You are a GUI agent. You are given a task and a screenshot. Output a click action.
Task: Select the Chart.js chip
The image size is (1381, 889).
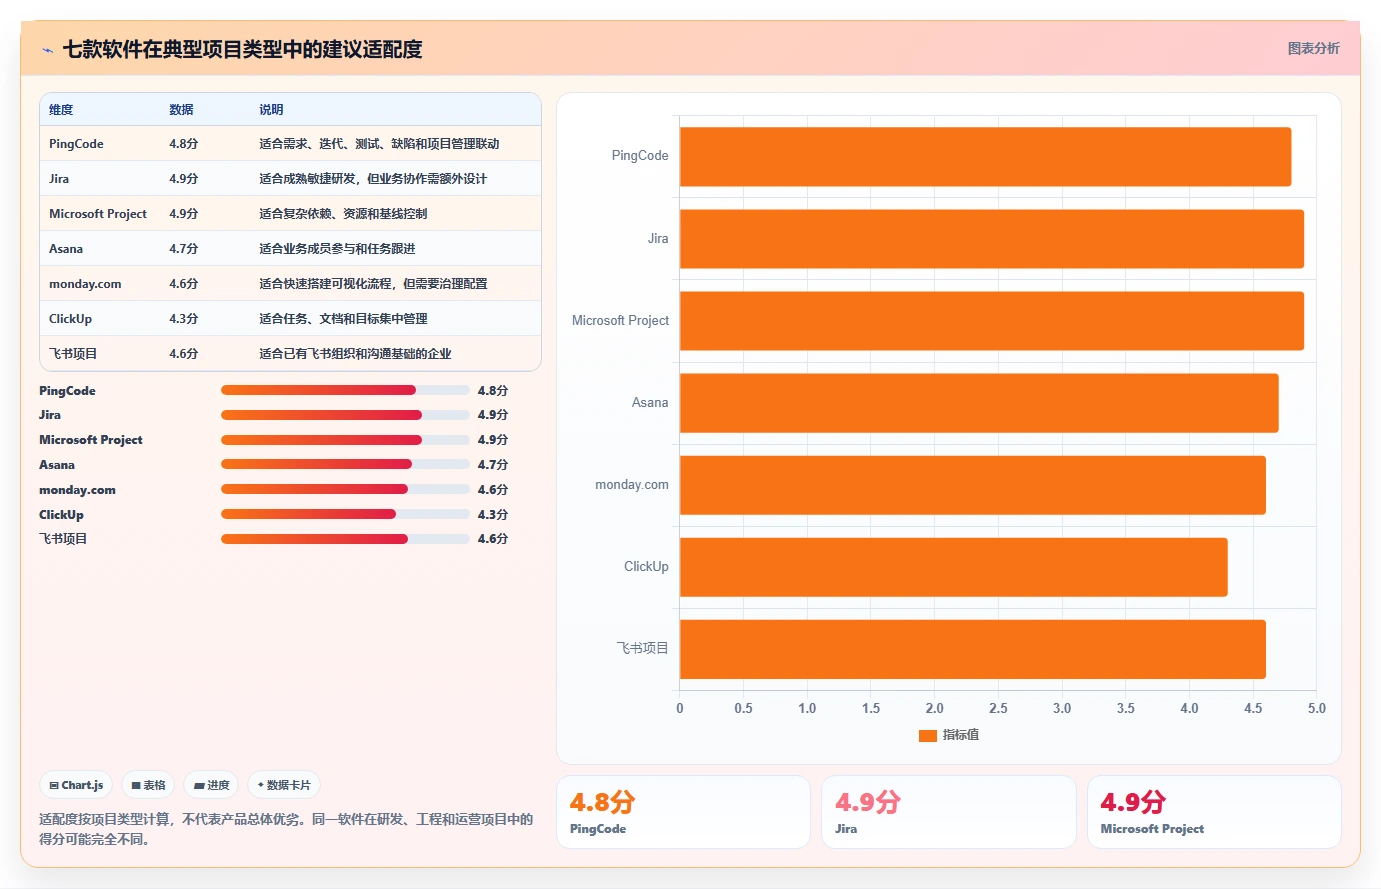pyautogui.click(x=76, y=785)
